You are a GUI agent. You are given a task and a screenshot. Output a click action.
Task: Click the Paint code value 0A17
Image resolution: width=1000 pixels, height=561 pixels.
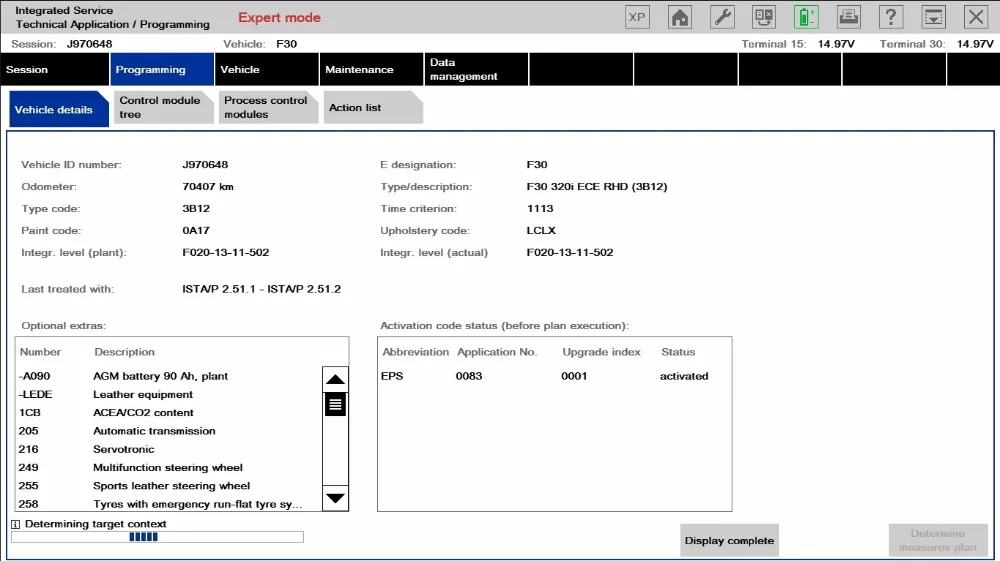click(196, 231)
